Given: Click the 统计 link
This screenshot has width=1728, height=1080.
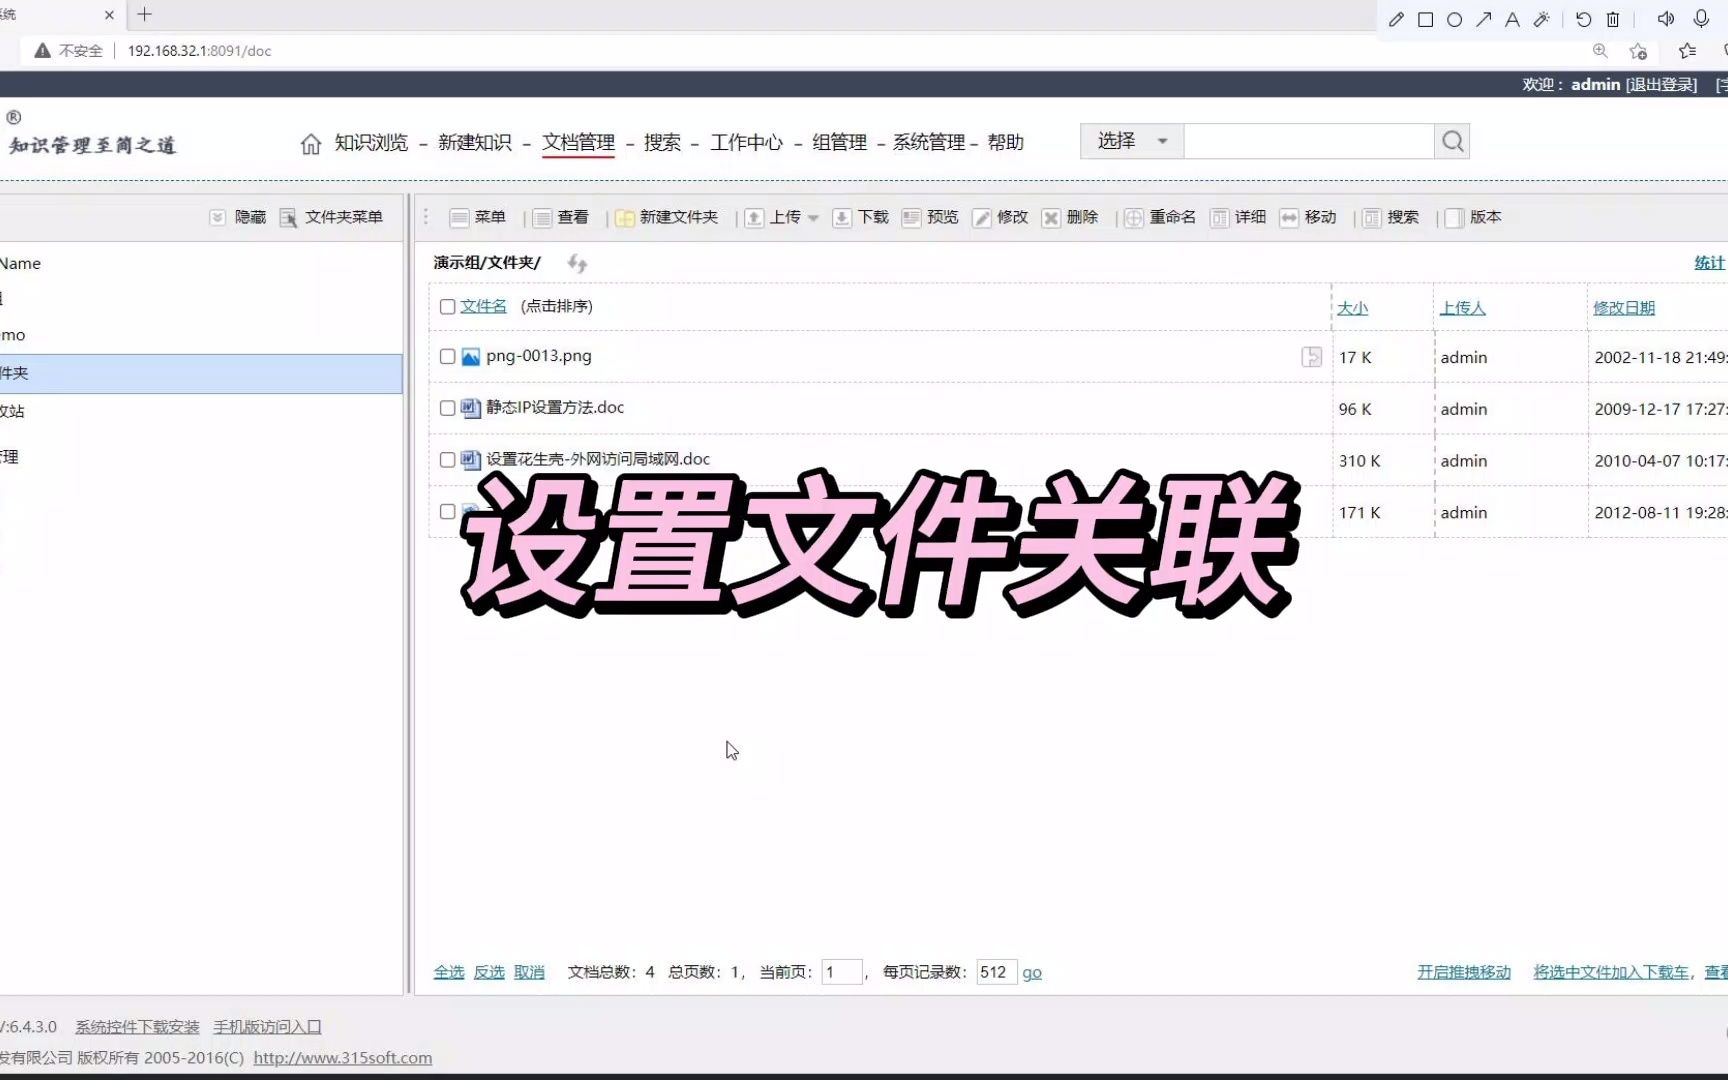Looking at the screenshot, I should (x=1709, y=262).
